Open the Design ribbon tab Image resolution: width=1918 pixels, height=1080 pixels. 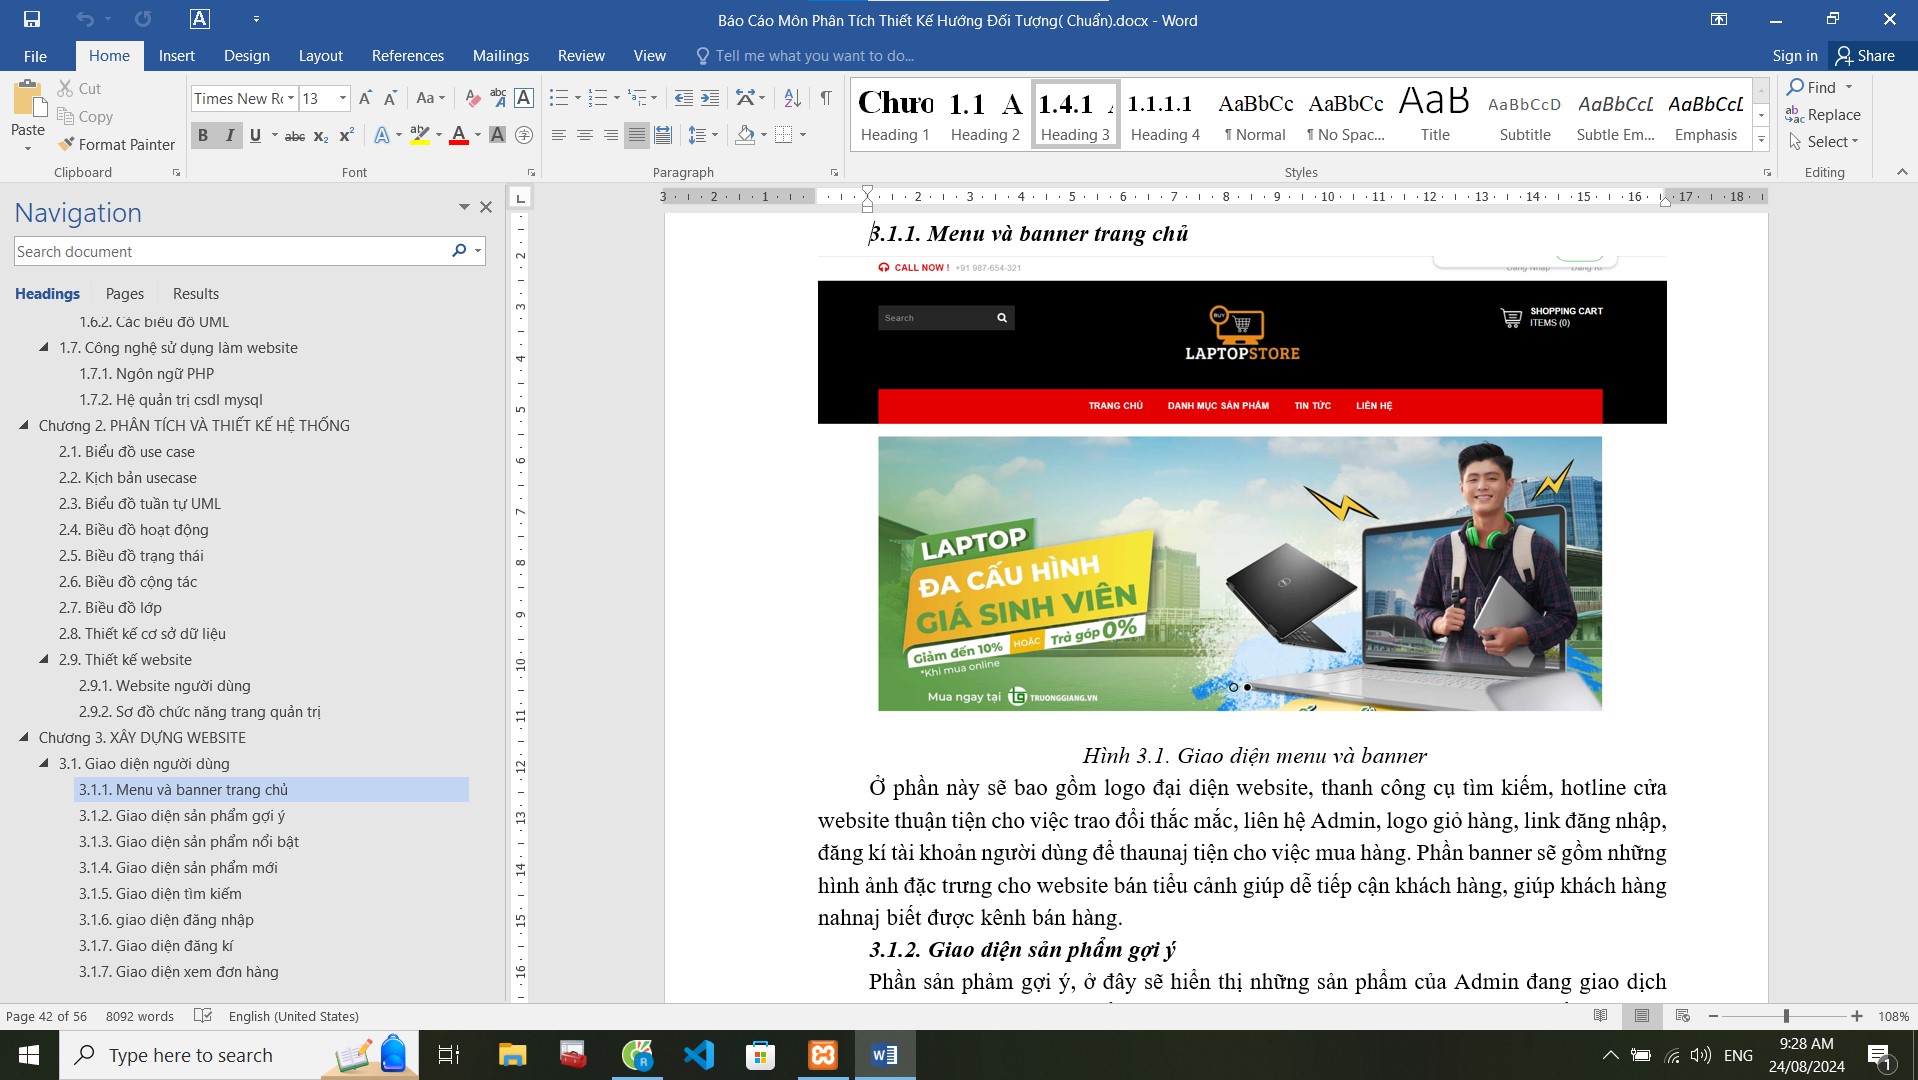point(247,56)
